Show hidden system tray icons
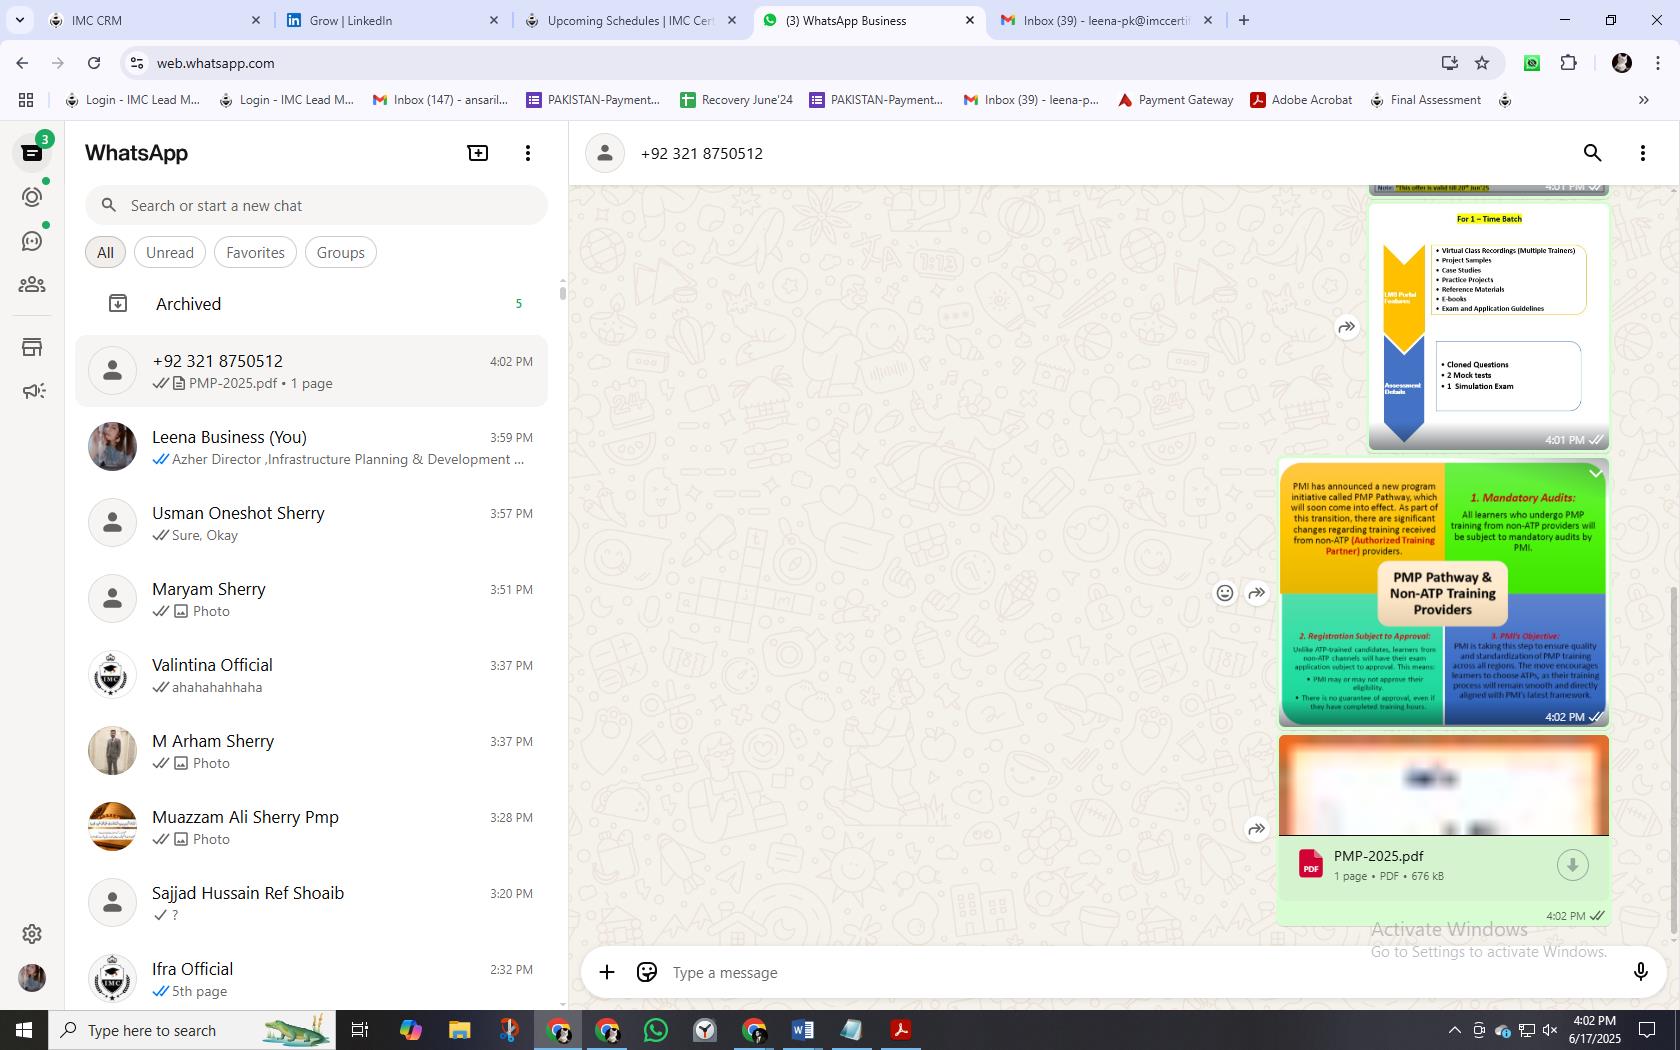The image size is (1680, 1050). (1454, 1030)
